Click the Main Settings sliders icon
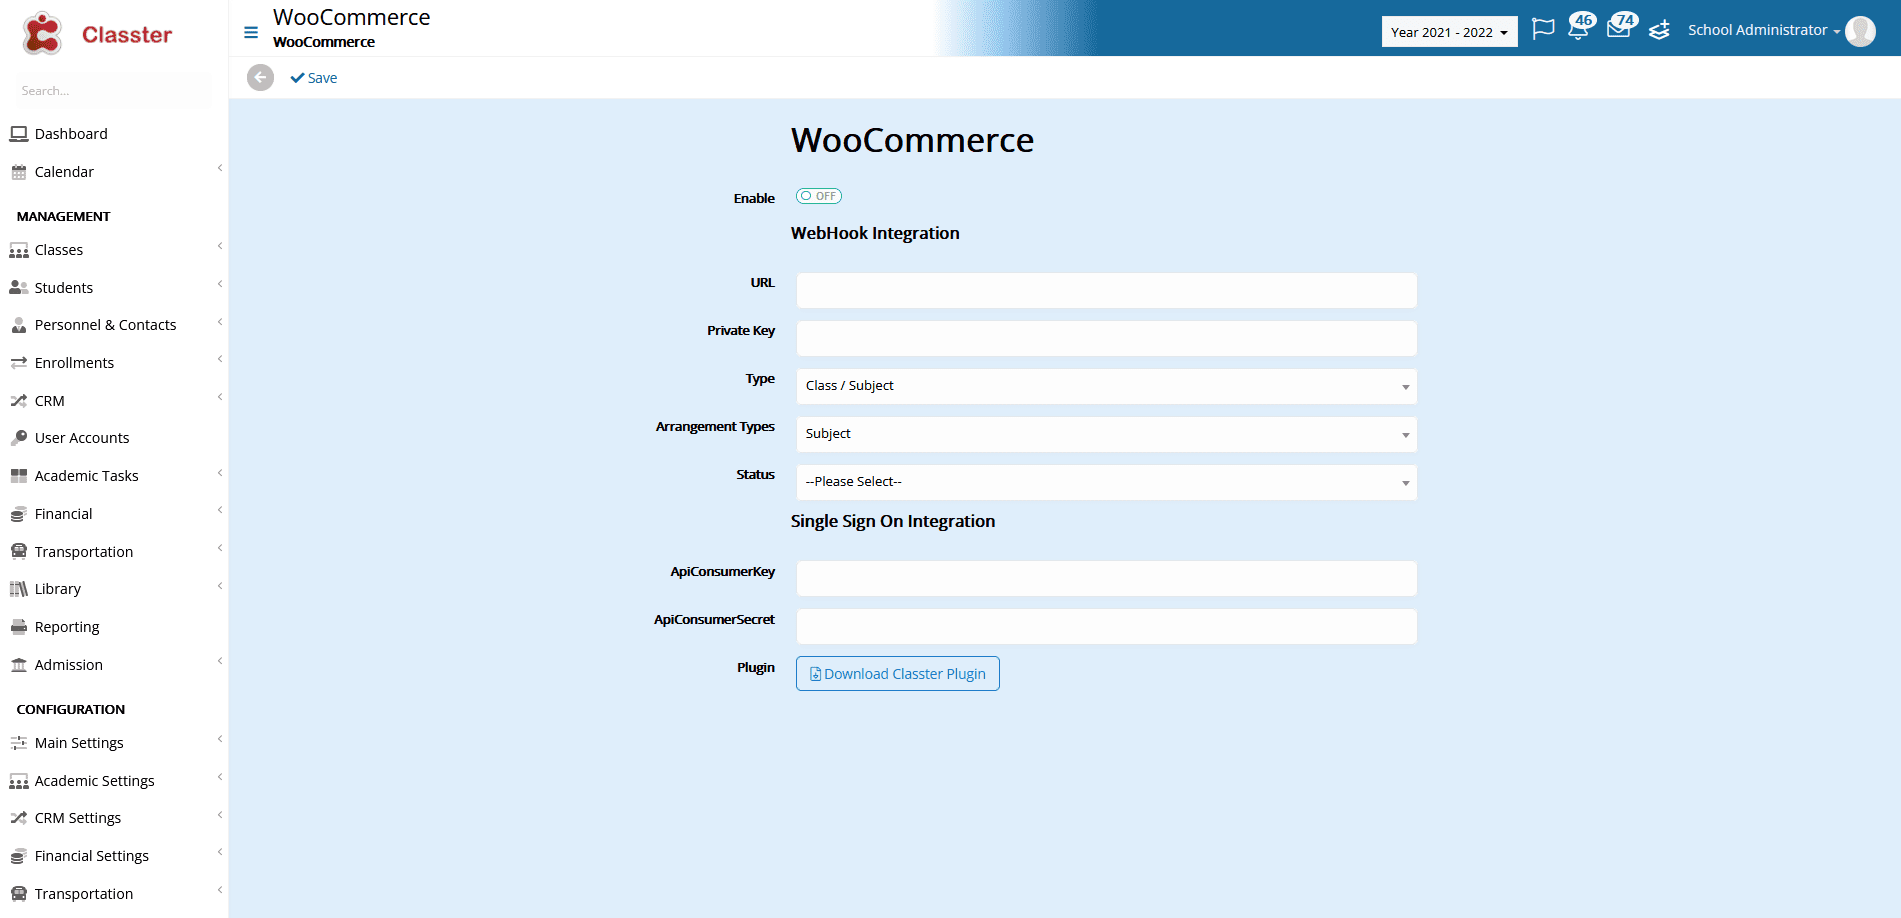The height and width of the screenshot is (918, 1901). click(19, 743)
